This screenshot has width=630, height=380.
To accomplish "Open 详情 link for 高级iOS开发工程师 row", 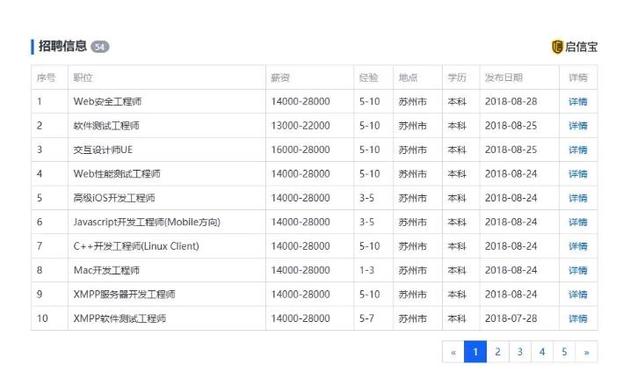I will [x=578, y=198].
